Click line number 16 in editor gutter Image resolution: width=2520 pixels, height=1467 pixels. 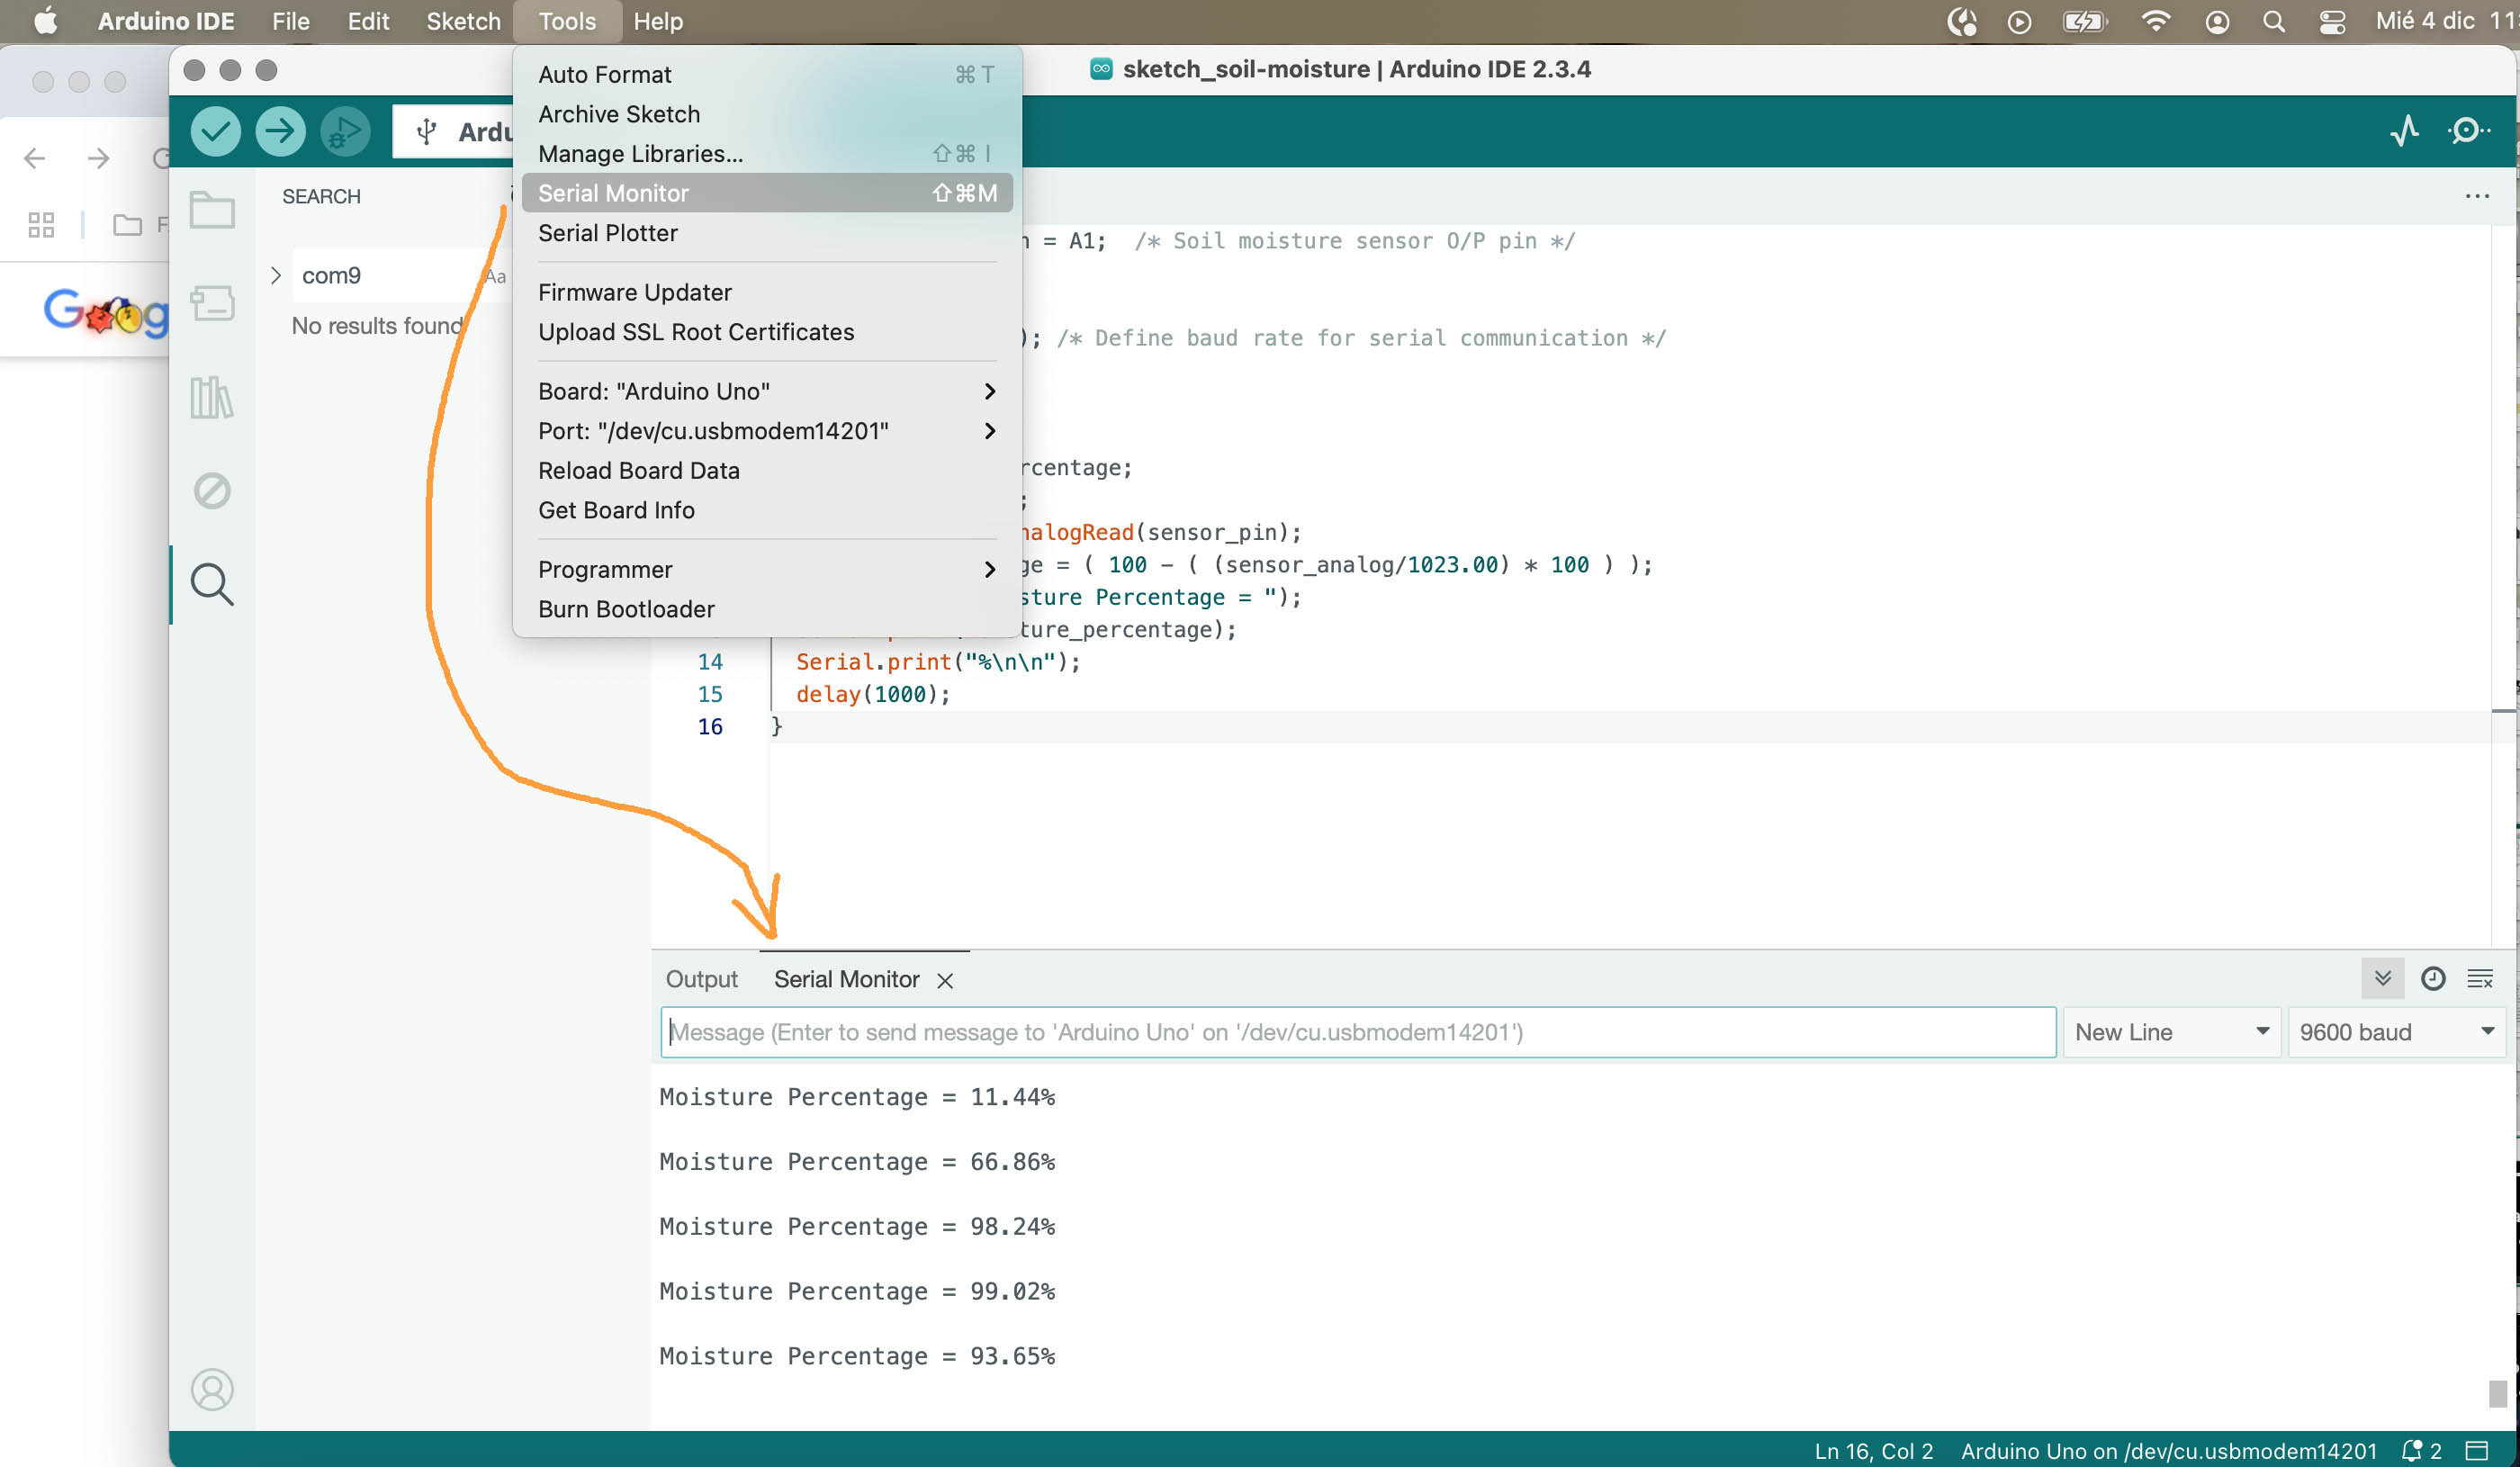(x=709, y=727)
